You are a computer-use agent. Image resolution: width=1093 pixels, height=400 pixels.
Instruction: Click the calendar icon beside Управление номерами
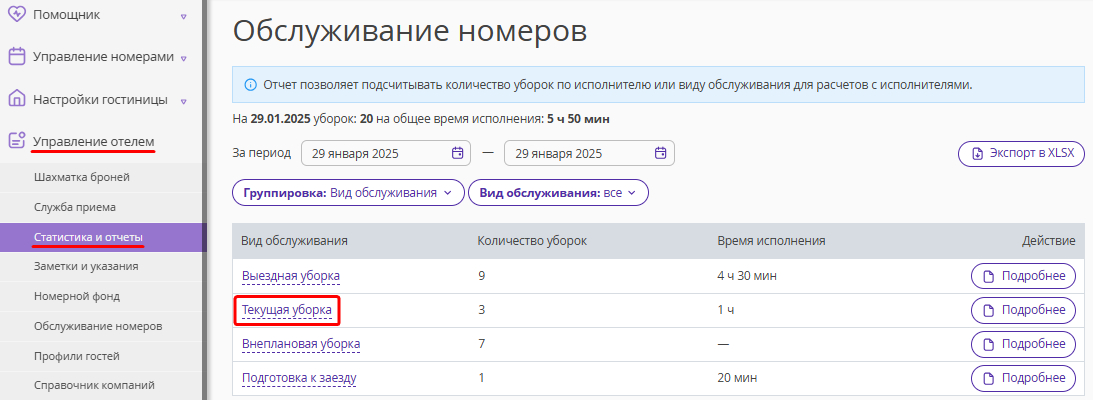(x=17, y=56)
